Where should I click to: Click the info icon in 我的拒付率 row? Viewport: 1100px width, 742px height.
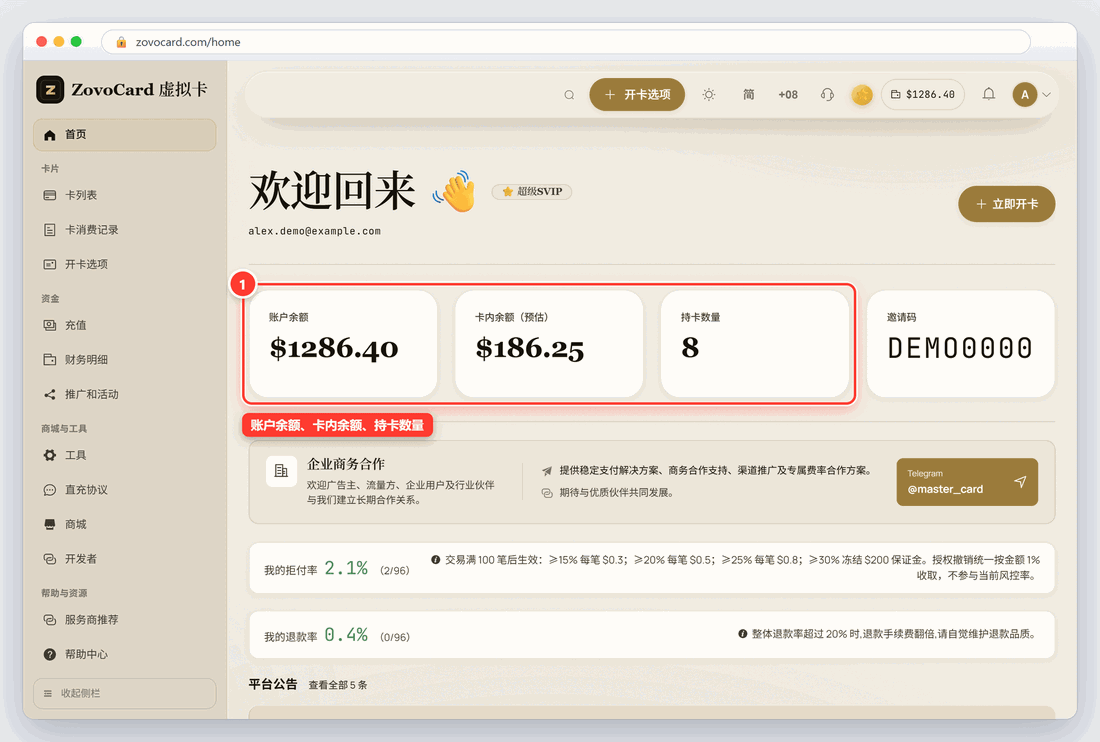(x=436, y=560)
